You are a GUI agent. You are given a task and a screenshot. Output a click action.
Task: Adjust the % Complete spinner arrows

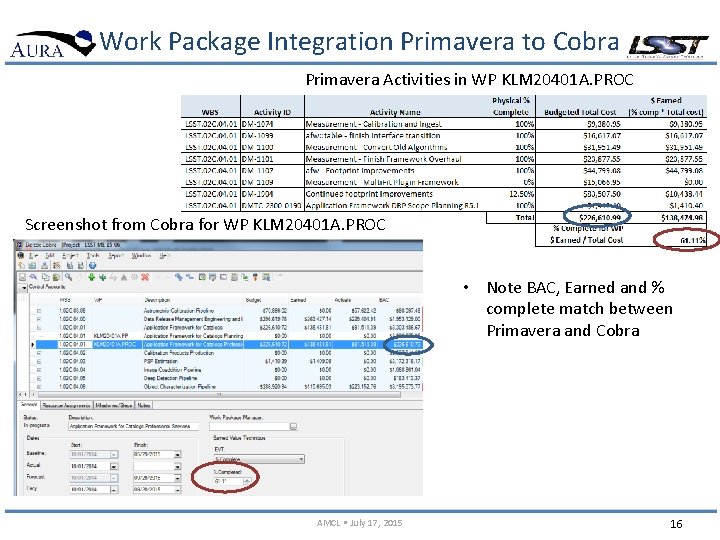[247, 482]
